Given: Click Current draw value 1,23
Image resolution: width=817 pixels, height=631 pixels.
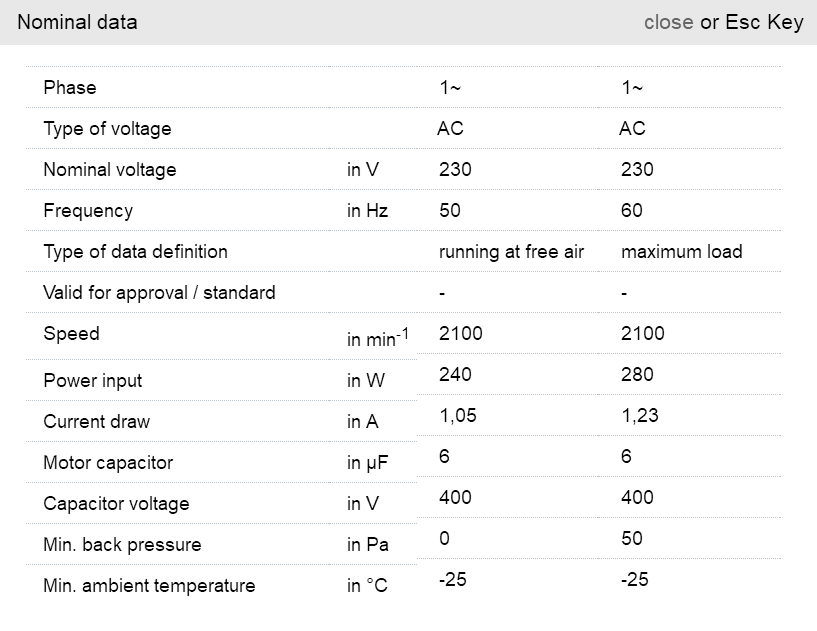Looking at the screenshot, I should coord(639,416).
